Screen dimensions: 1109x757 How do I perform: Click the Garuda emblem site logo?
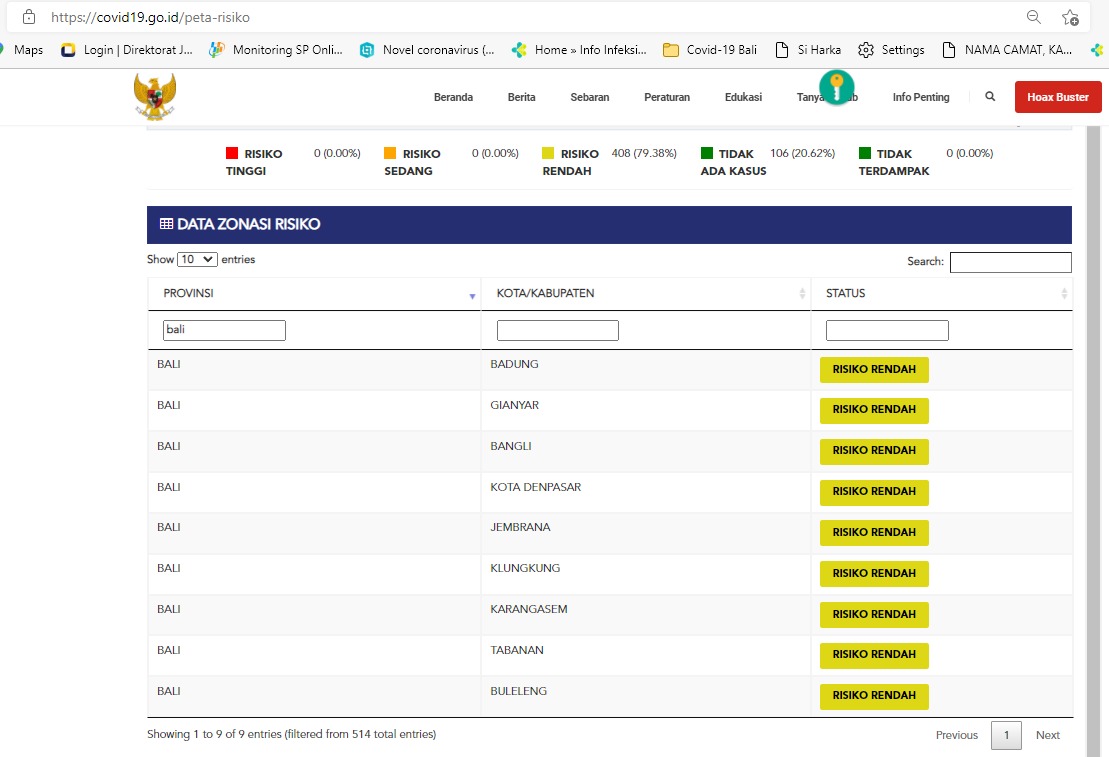coord(155,97)
